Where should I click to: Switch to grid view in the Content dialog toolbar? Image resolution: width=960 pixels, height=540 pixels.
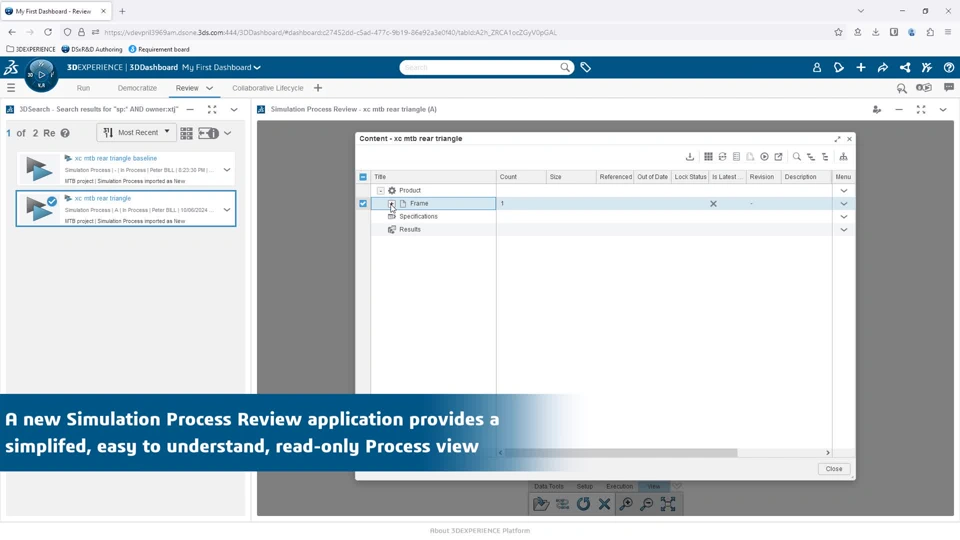coord(708,157)
